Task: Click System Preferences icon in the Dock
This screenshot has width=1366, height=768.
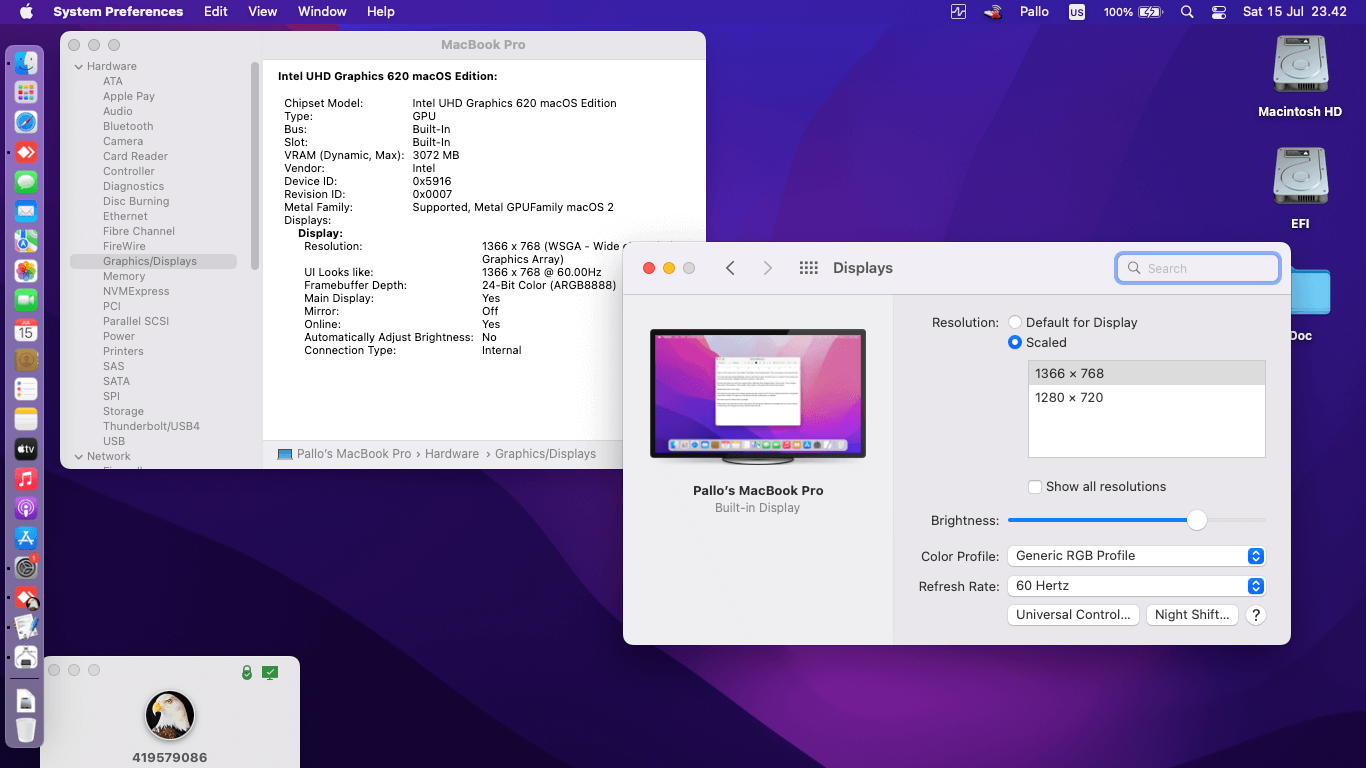Action: (26, 568)
